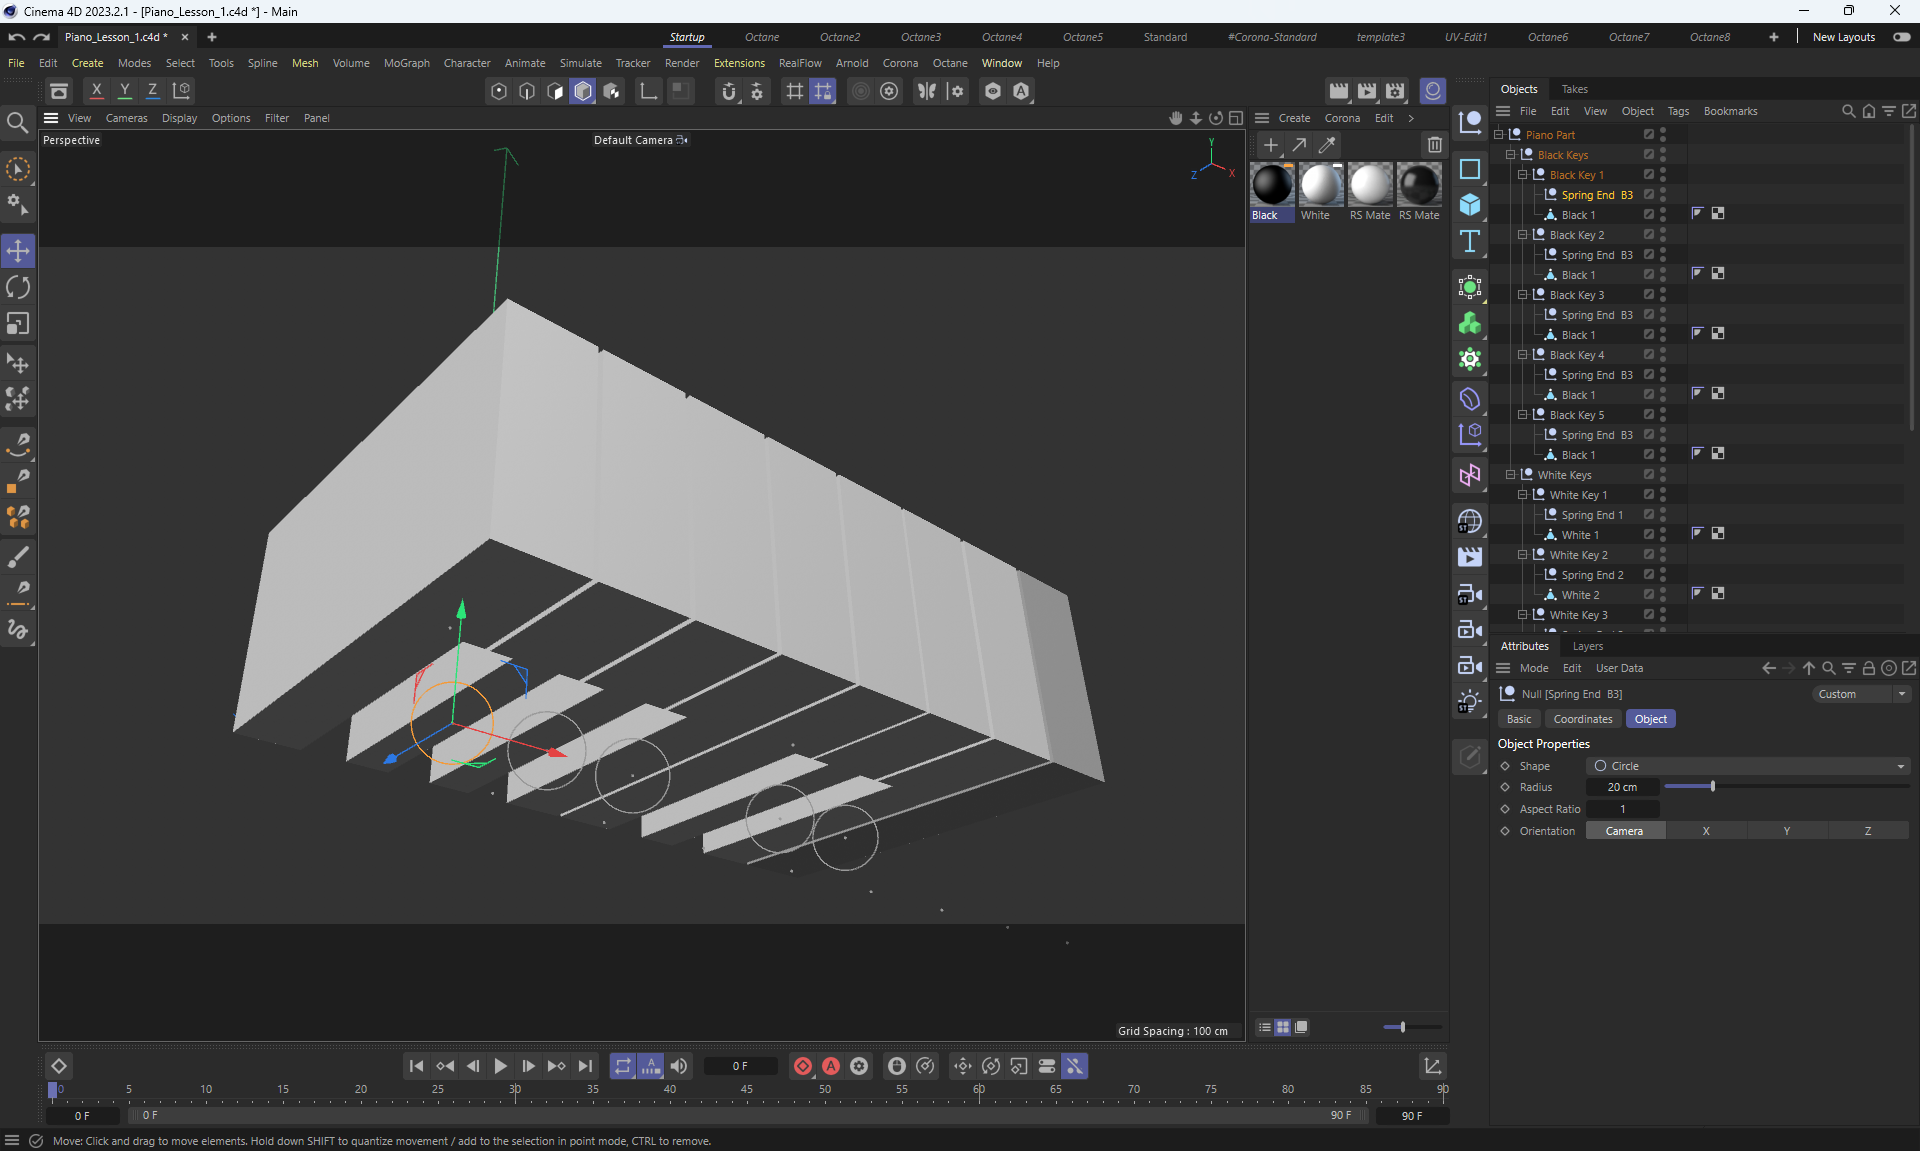Collapse the White Keys tree node
This screenshot has width=1920, height=1151.
[1510, 475]
